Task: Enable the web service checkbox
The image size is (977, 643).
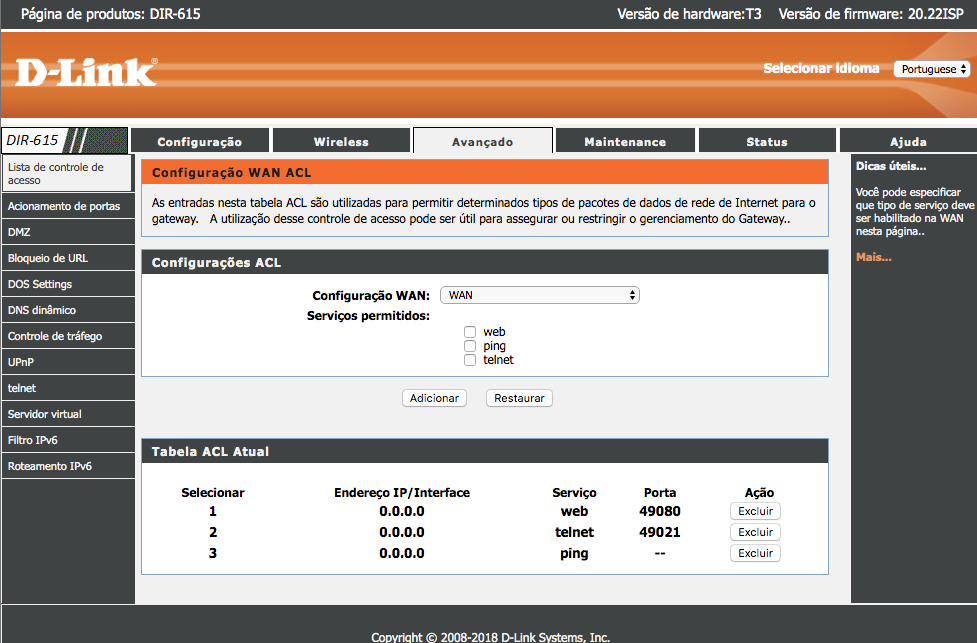Action: (x=470, y=332)
